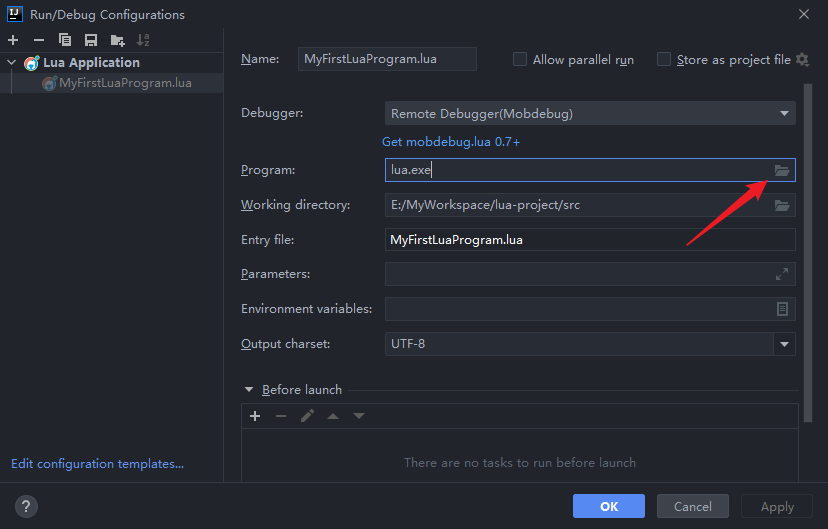Copy the selected configuration
The height and width of the screenshot is (529, 828).
tap(65, 40)
